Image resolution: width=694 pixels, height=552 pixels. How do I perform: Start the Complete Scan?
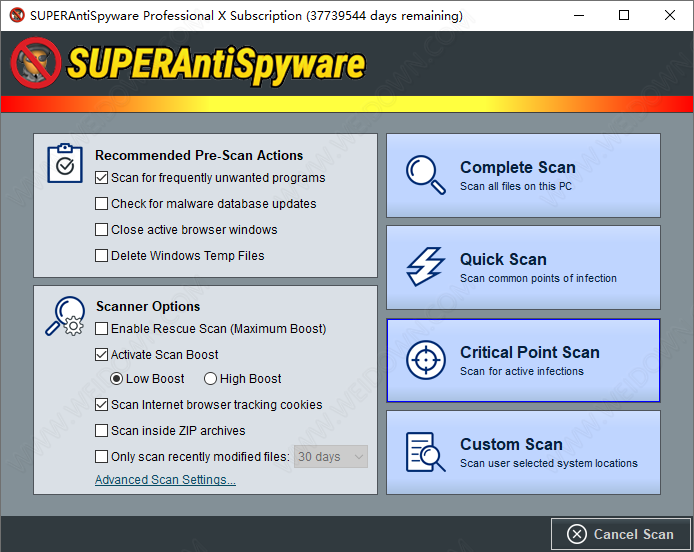[524, 175]
